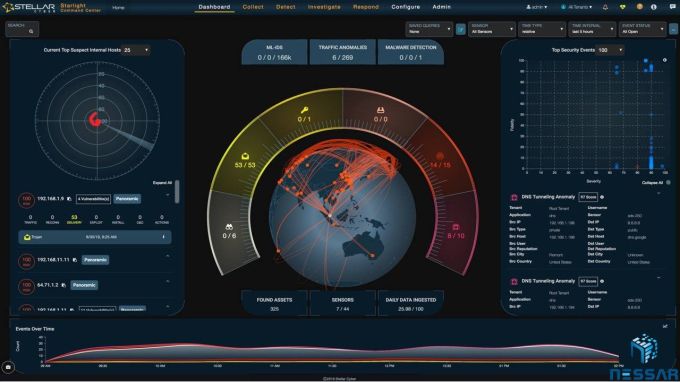Open the notifications bell icon
This screenshot has width=680, height=382.
coord(605,7)
